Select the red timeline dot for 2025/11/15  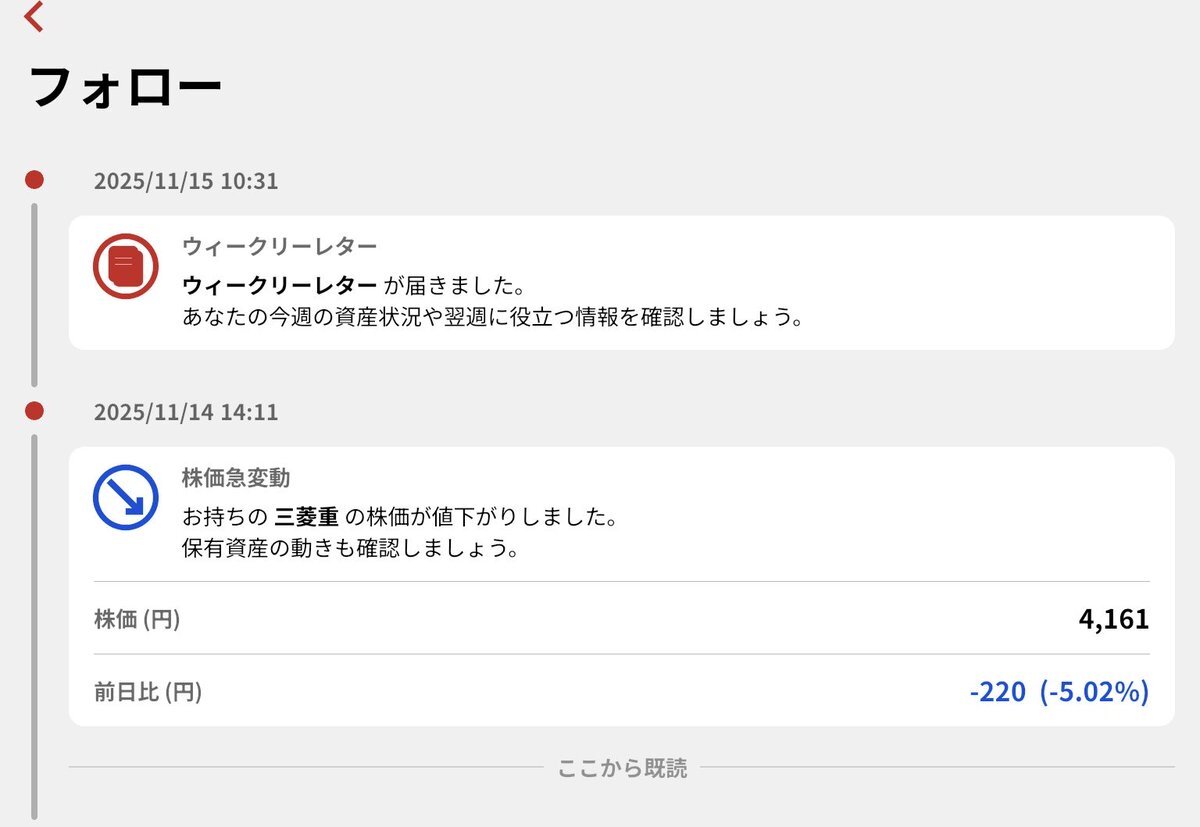tap(34, 180)
